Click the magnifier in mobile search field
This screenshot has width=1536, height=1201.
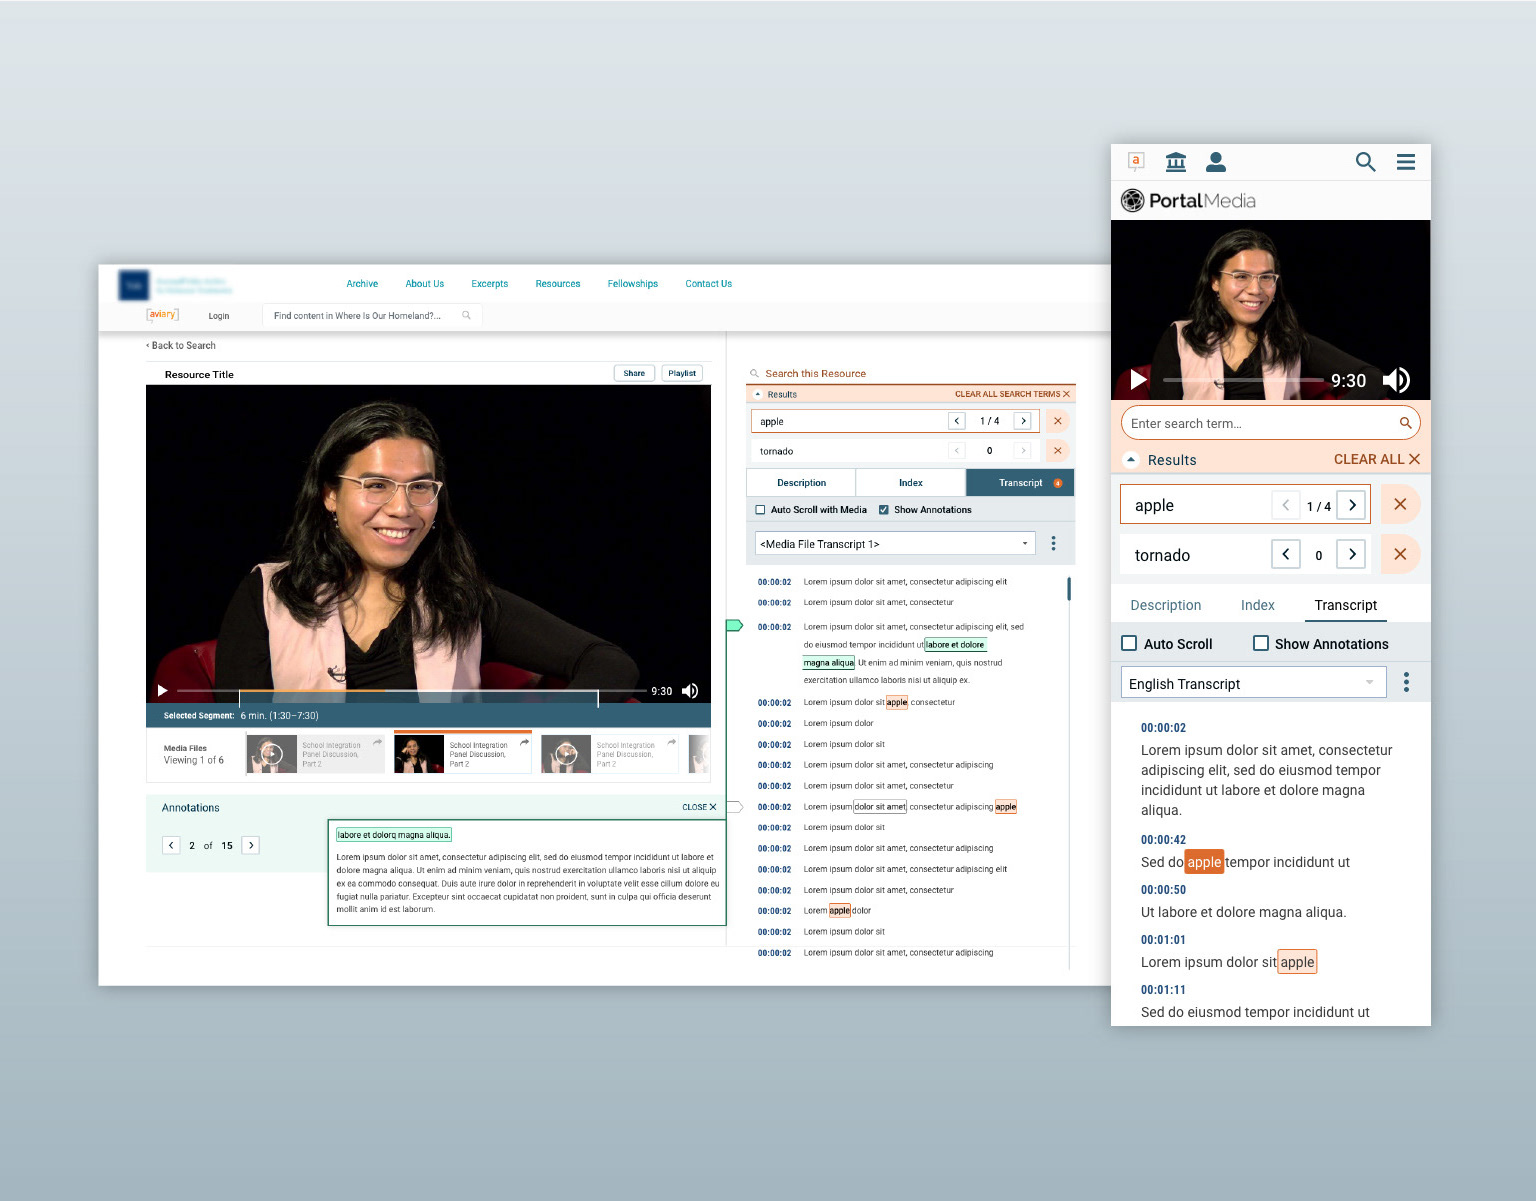click(1405, 423)
